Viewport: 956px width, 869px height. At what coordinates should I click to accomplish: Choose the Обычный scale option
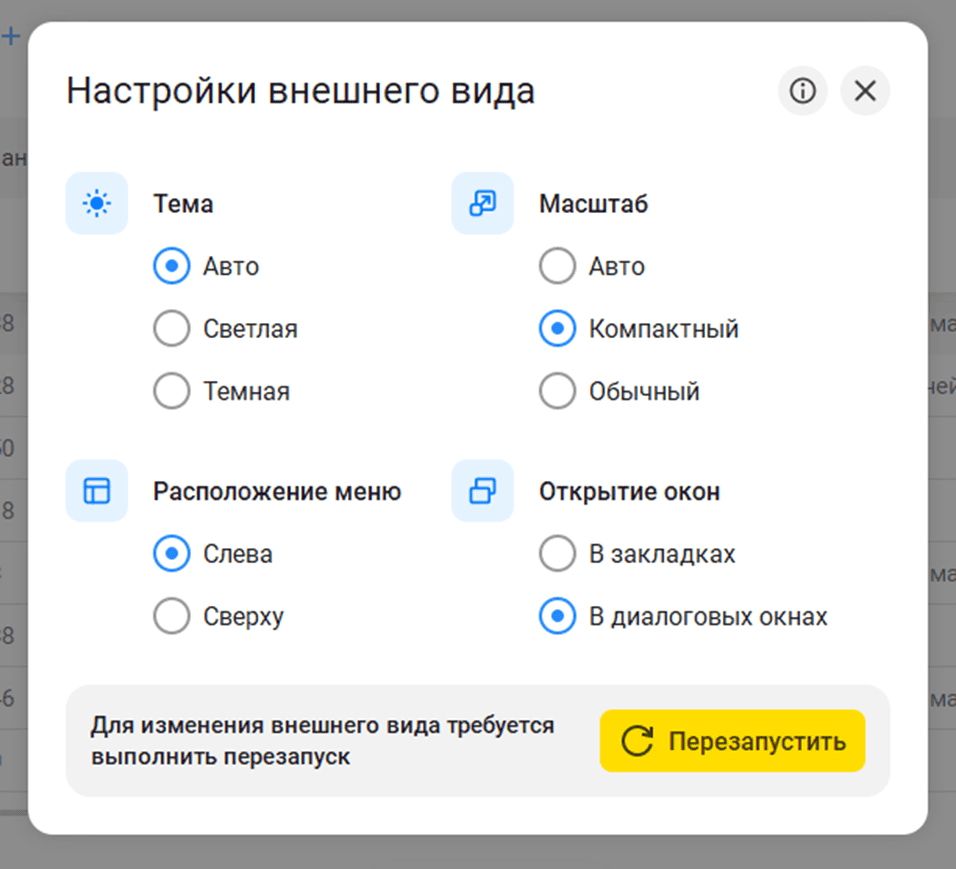558,391
